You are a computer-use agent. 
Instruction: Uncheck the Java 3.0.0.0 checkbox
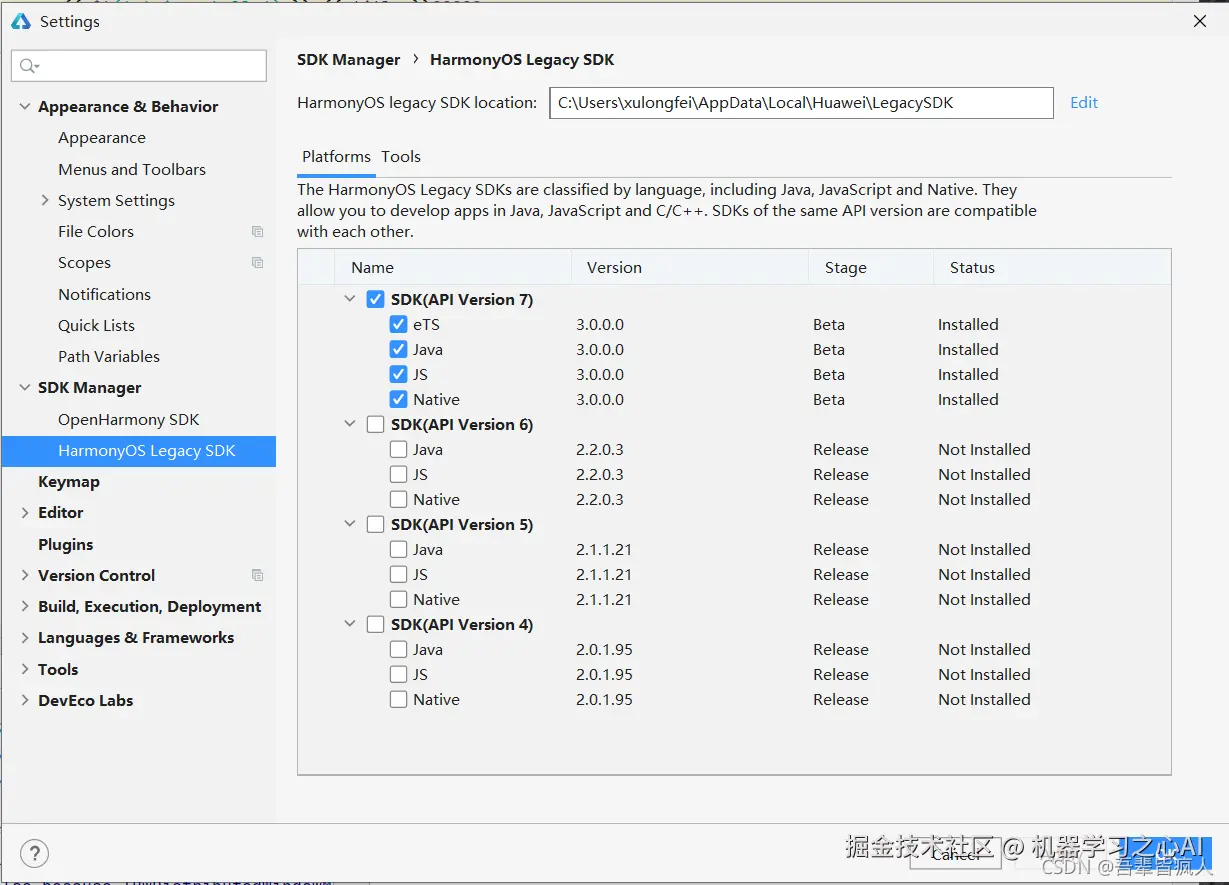click(398, 349)
